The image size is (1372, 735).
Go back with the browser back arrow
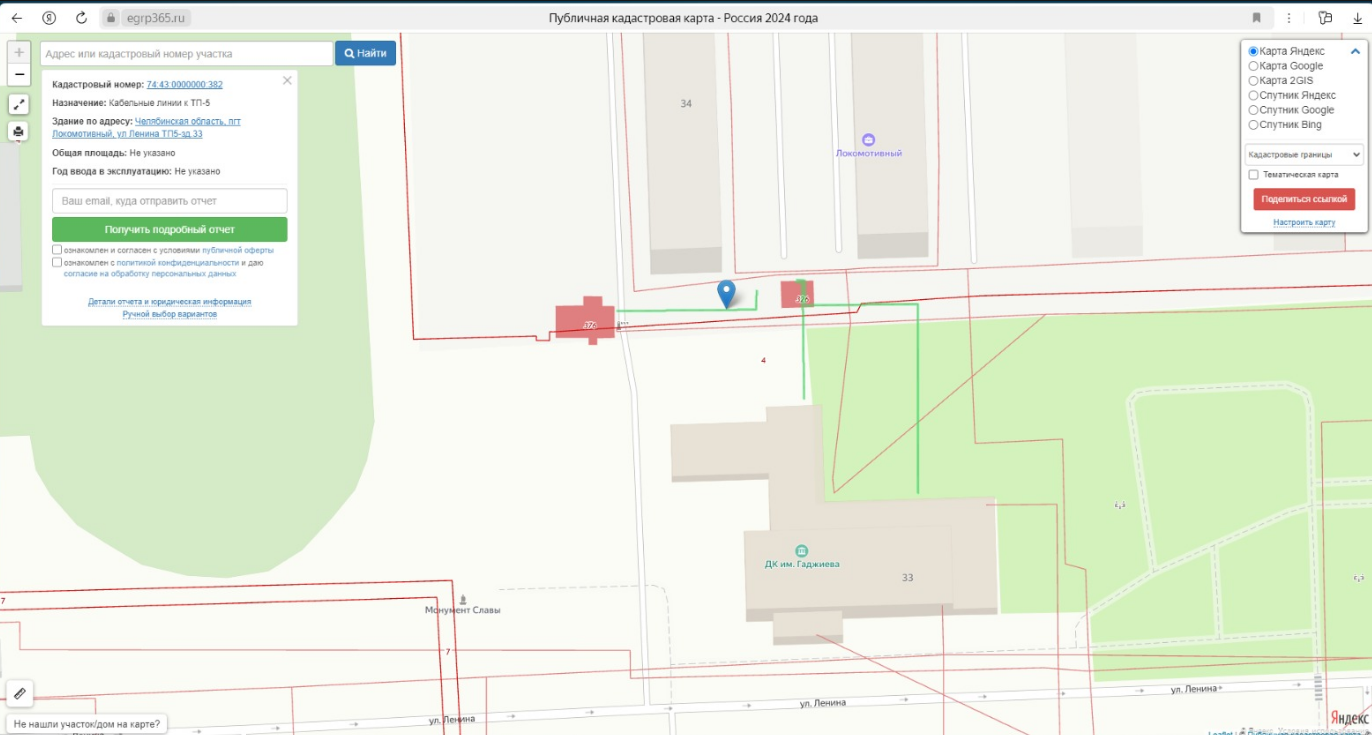click(17, 18)
